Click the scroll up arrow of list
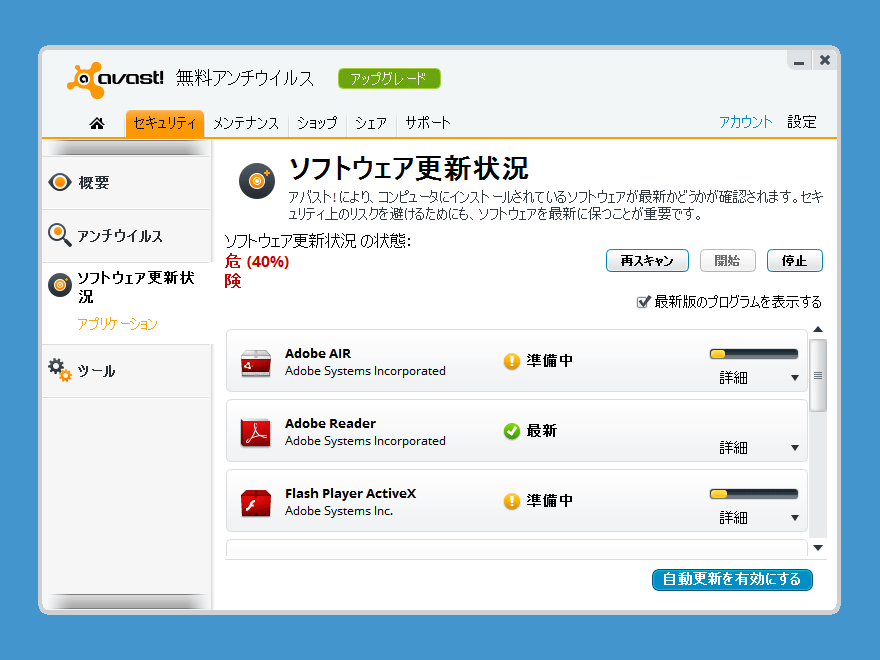880x660 pixels. pyautogui.click(x=818, y=329)
